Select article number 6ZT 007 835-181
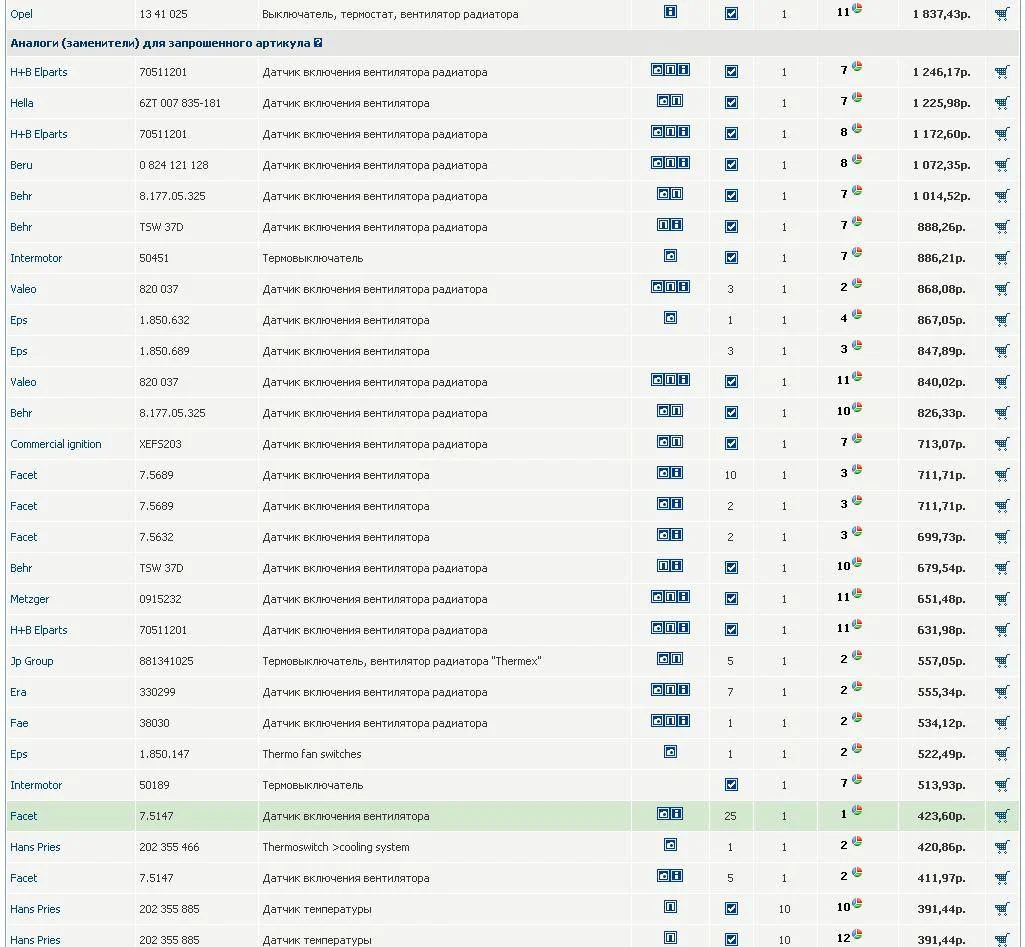The image size is (1025, 947). tap(180, 103)
